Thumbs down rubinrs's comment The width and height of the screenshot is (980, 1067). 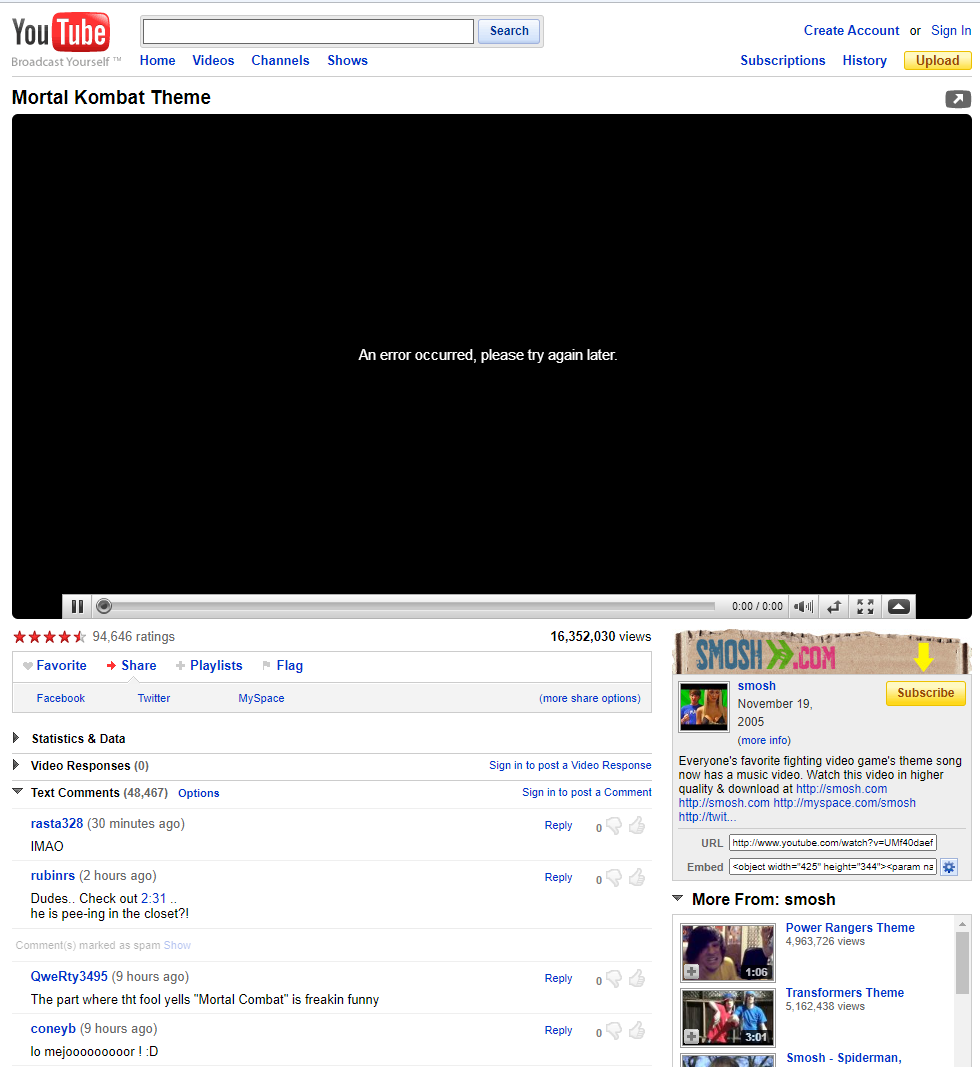click(614, 877)
